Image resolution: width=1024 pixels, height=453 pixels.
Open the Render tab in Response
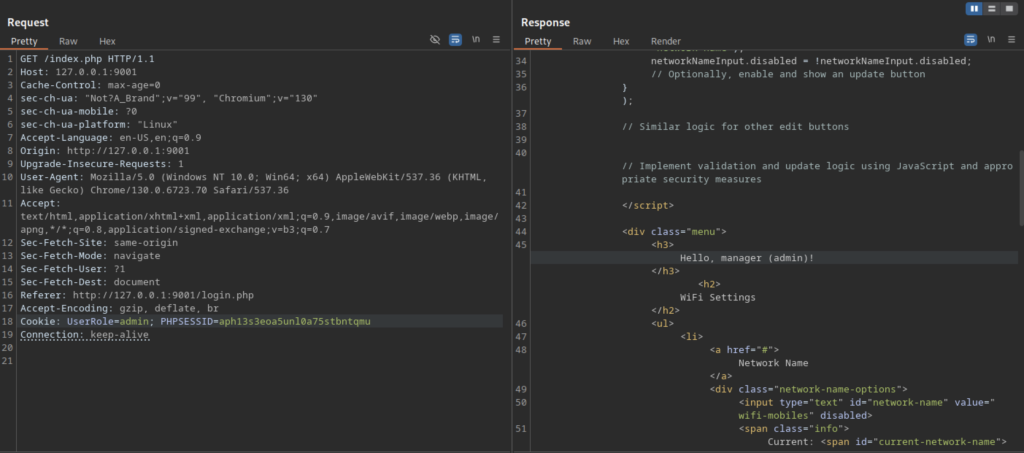(x=666, y=41)
